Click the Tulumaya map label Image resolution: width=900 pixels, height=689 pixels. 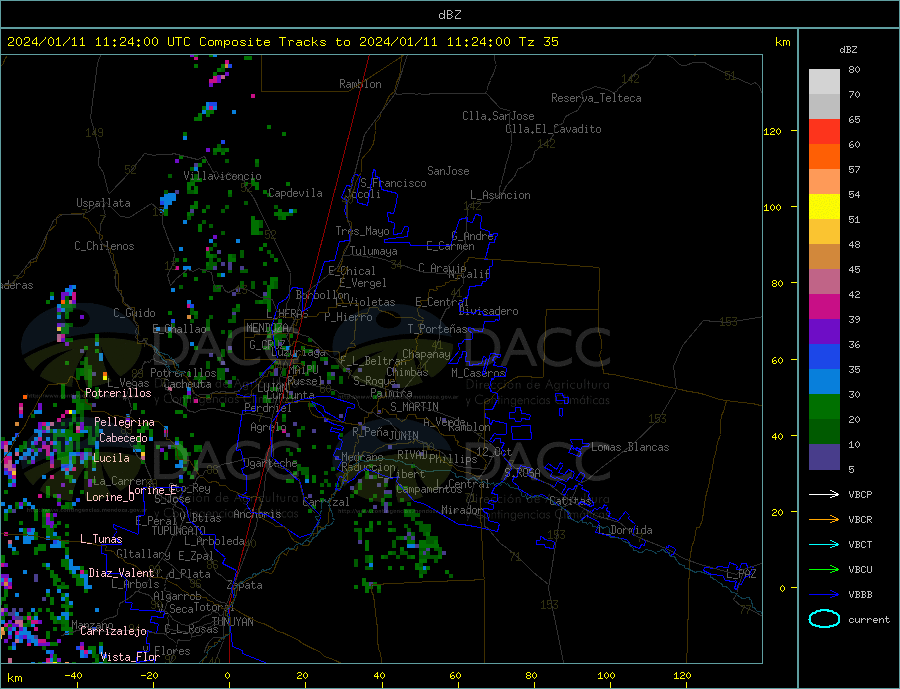[374, 251]
